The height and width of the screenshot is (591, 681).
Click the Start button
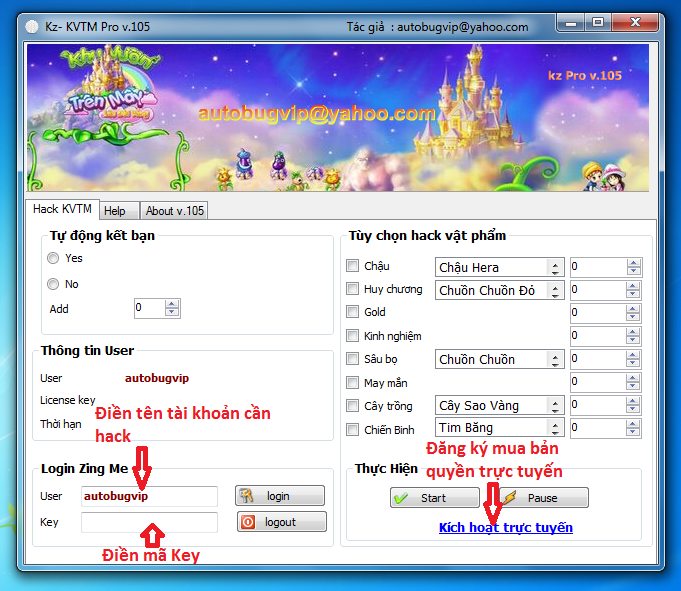(x=435, y=498)
